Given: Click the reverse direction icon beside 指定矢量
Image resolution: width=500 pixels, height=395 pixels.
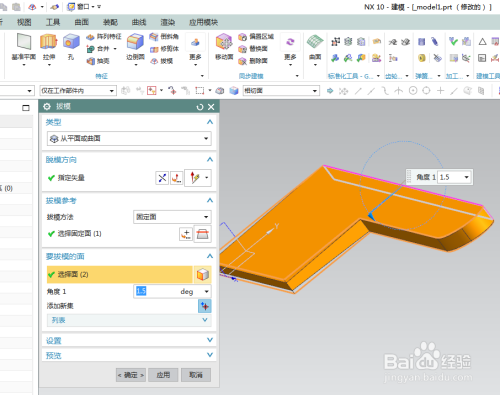Looking at the screenshot, I should 162,178.
